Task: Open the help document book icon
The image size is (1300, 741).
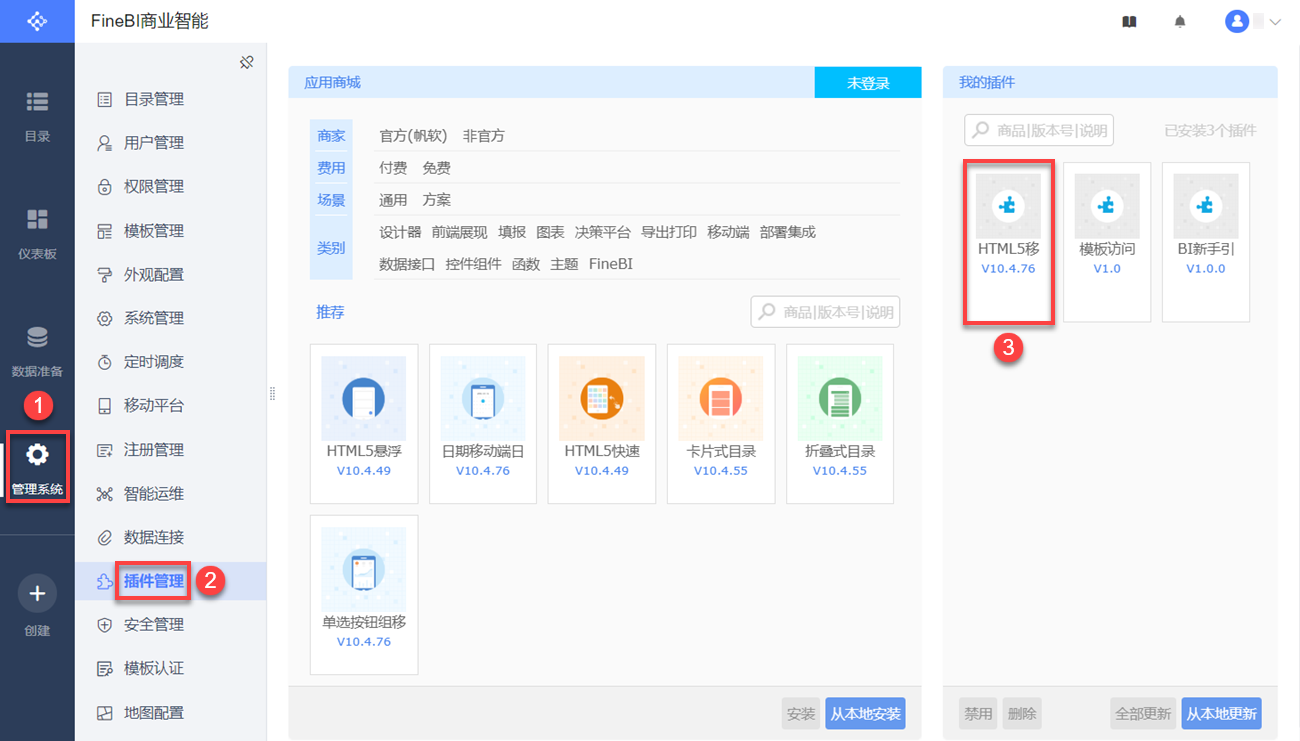Action: [1129, 21]
